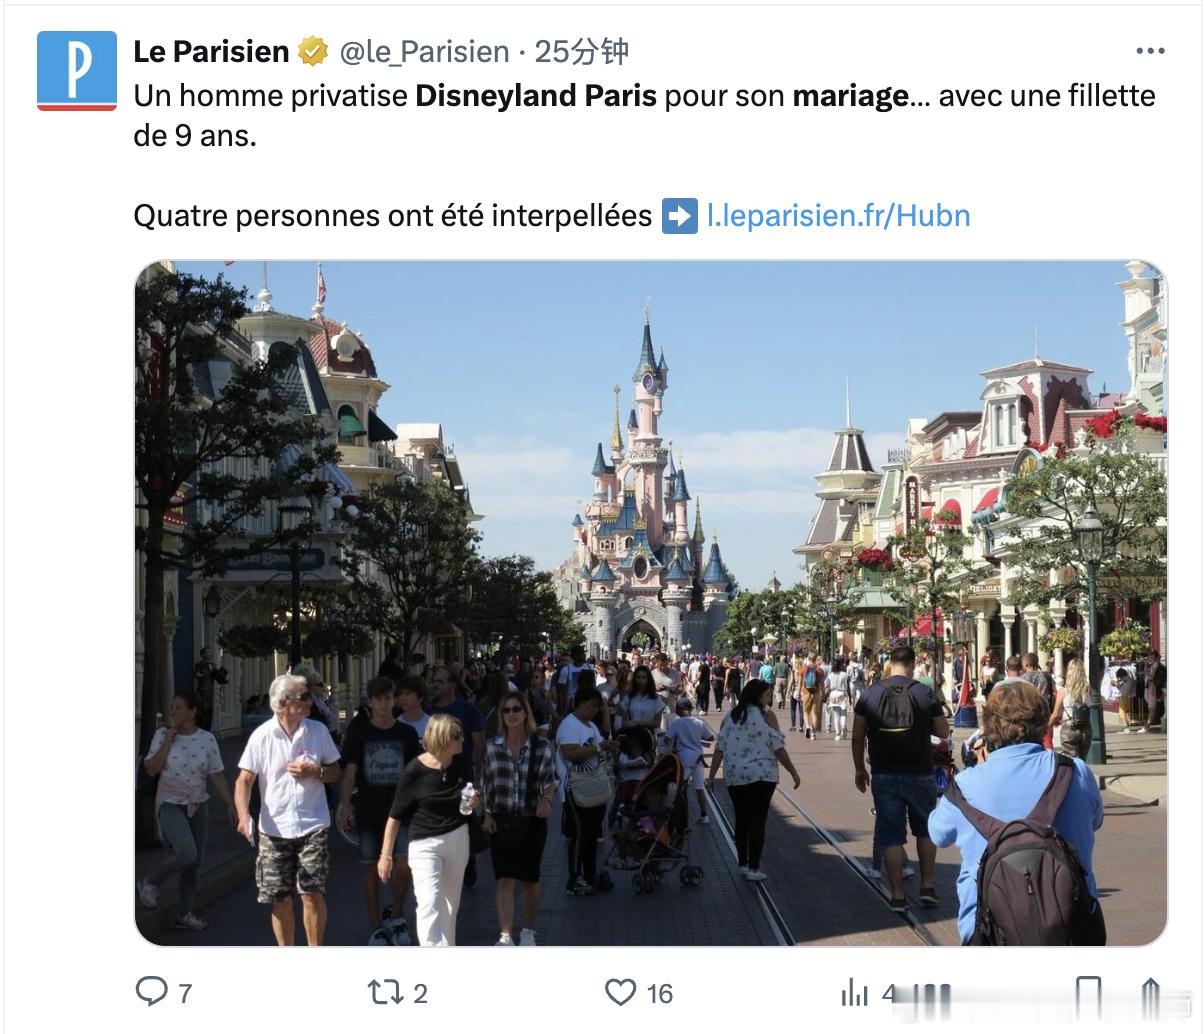Bookmark this tweet with the bookmark icon
This screenshot has height=1034, width=1204.
point(1089,992)
